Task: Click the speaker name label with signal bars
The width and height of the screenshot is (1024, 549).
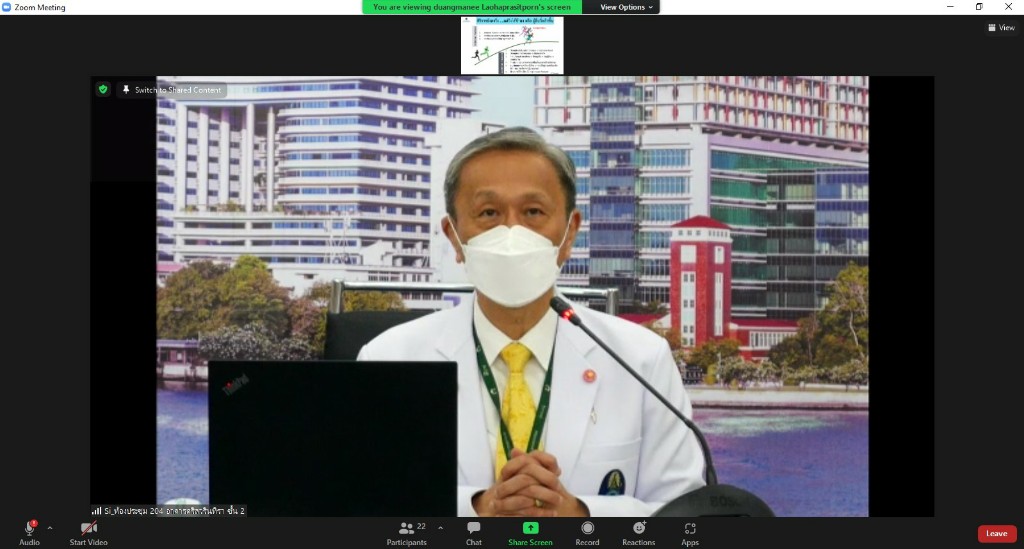Action: (x=169, y=510)
